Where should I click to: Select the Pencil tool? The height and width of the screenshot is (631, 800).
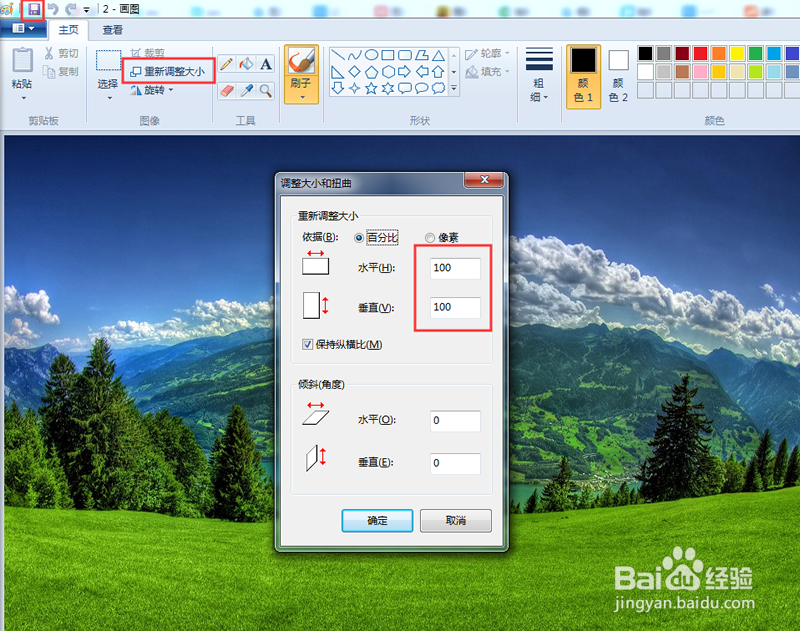pyautogui.click(x=227, y=64)
